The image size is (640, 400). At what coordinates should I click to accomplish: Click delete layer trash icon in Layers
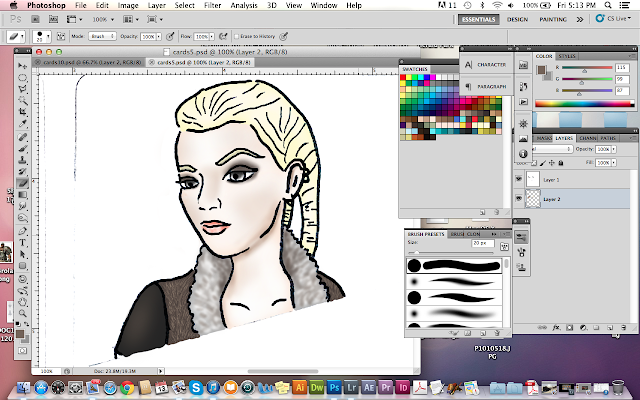(623, 328)
